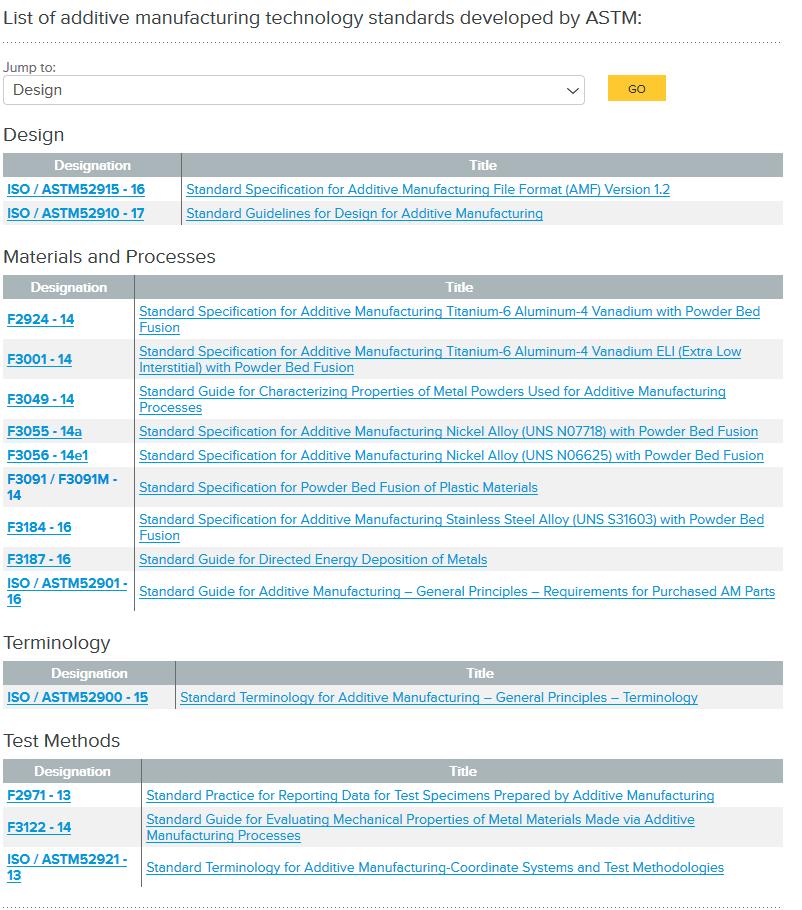Open F3001 - 14 designation link
This screenshot has height=910, width=802.
coord(39,359)
